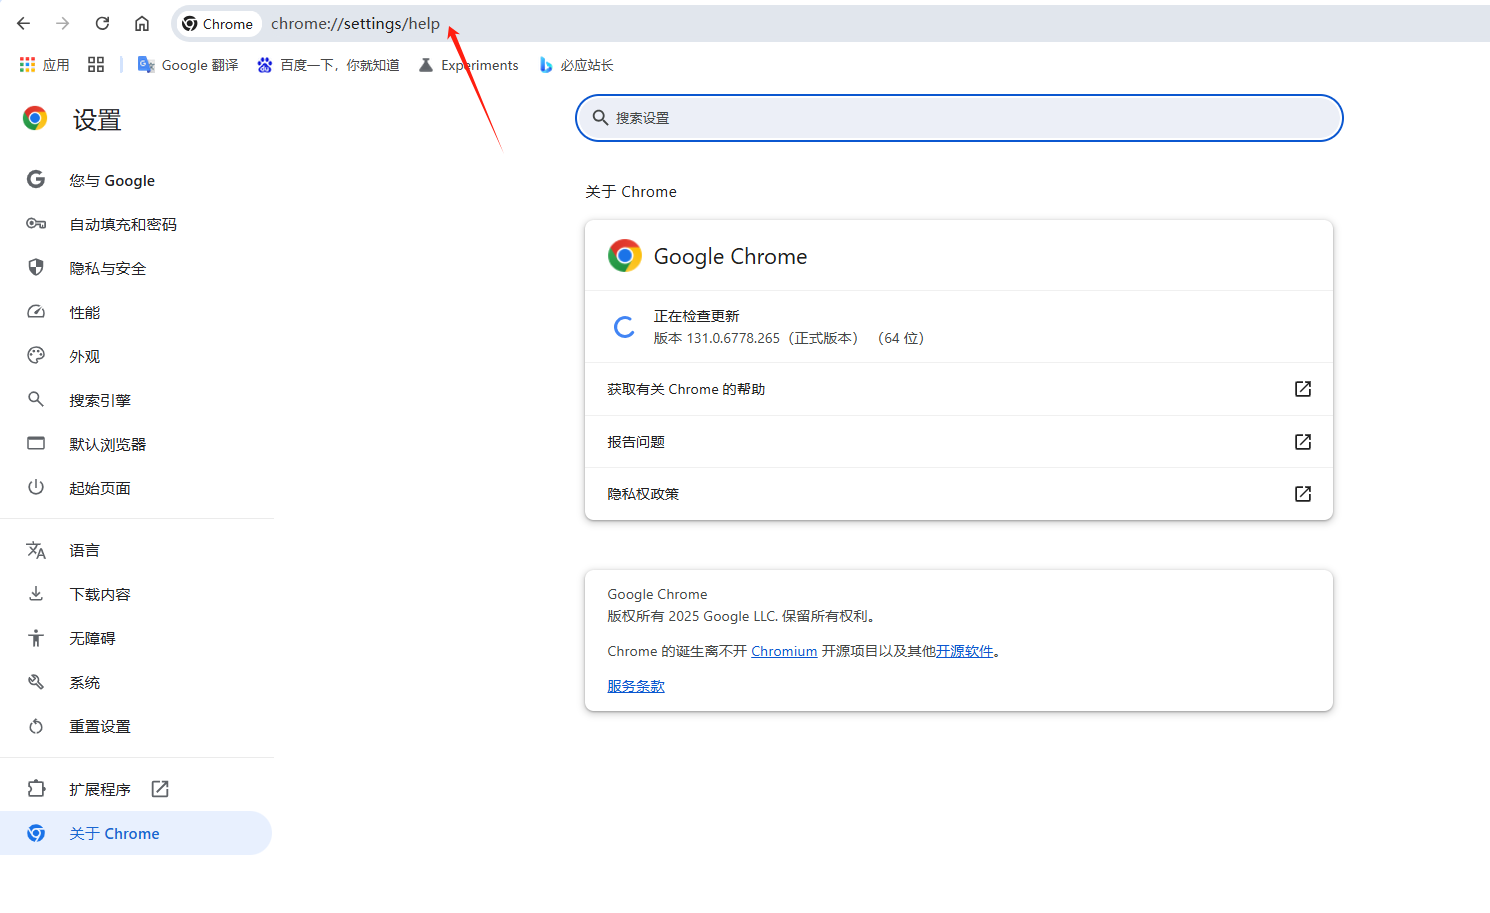The image size is (1490, 913).
Task: Click the forward navigation arrow
Action: [x=63, y=23]
